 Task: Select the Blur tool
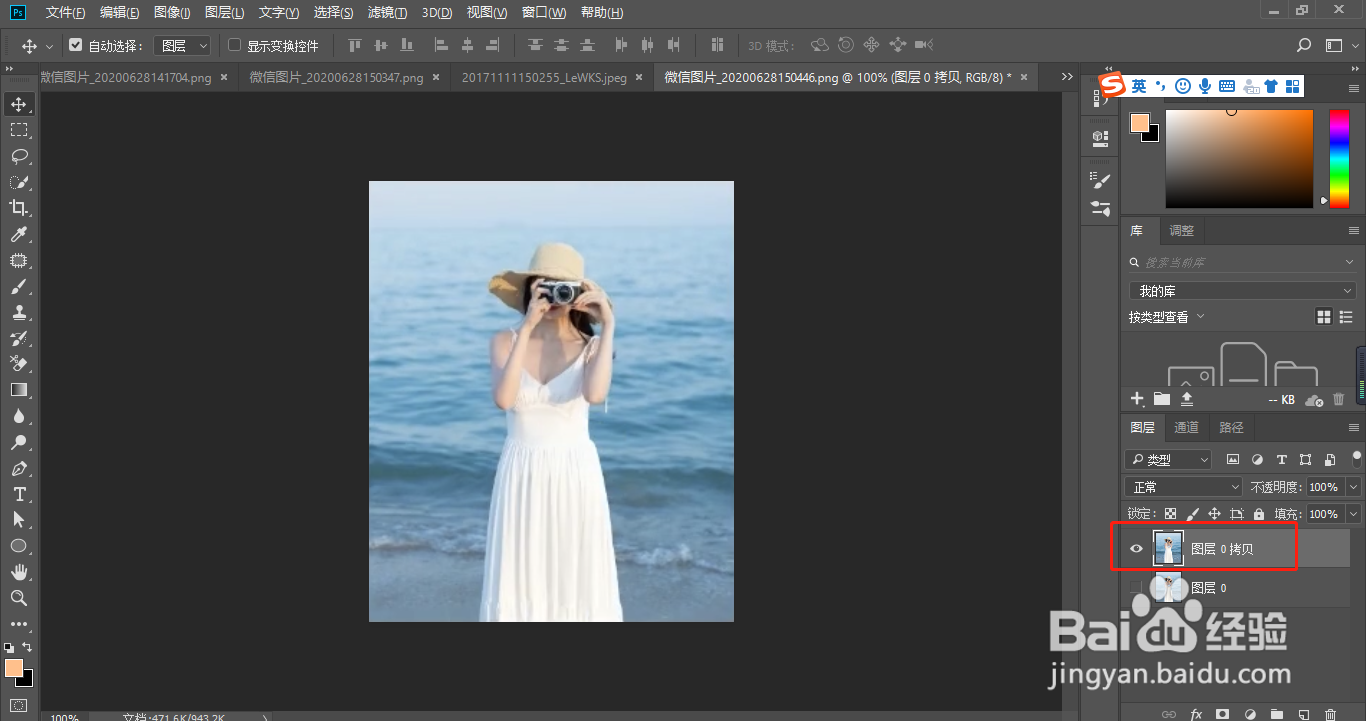coord(19,416)
